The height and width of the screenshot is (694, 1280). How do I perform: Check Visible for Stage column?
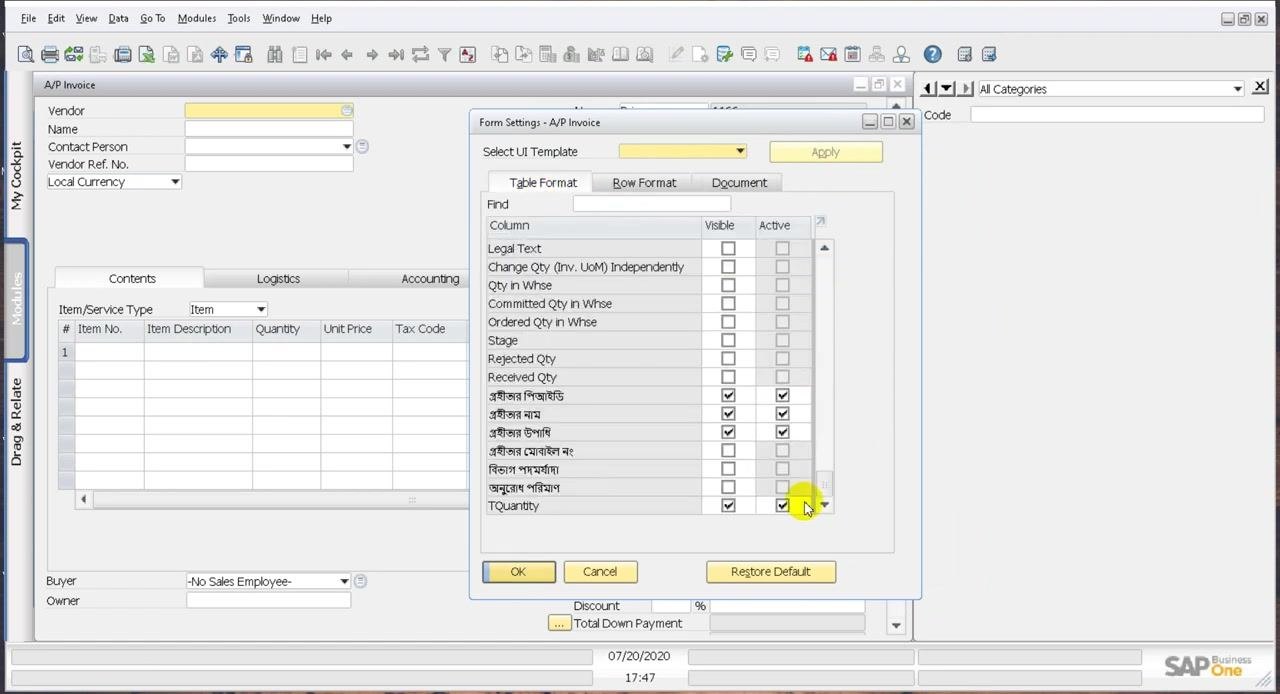(x=728, y=340)
